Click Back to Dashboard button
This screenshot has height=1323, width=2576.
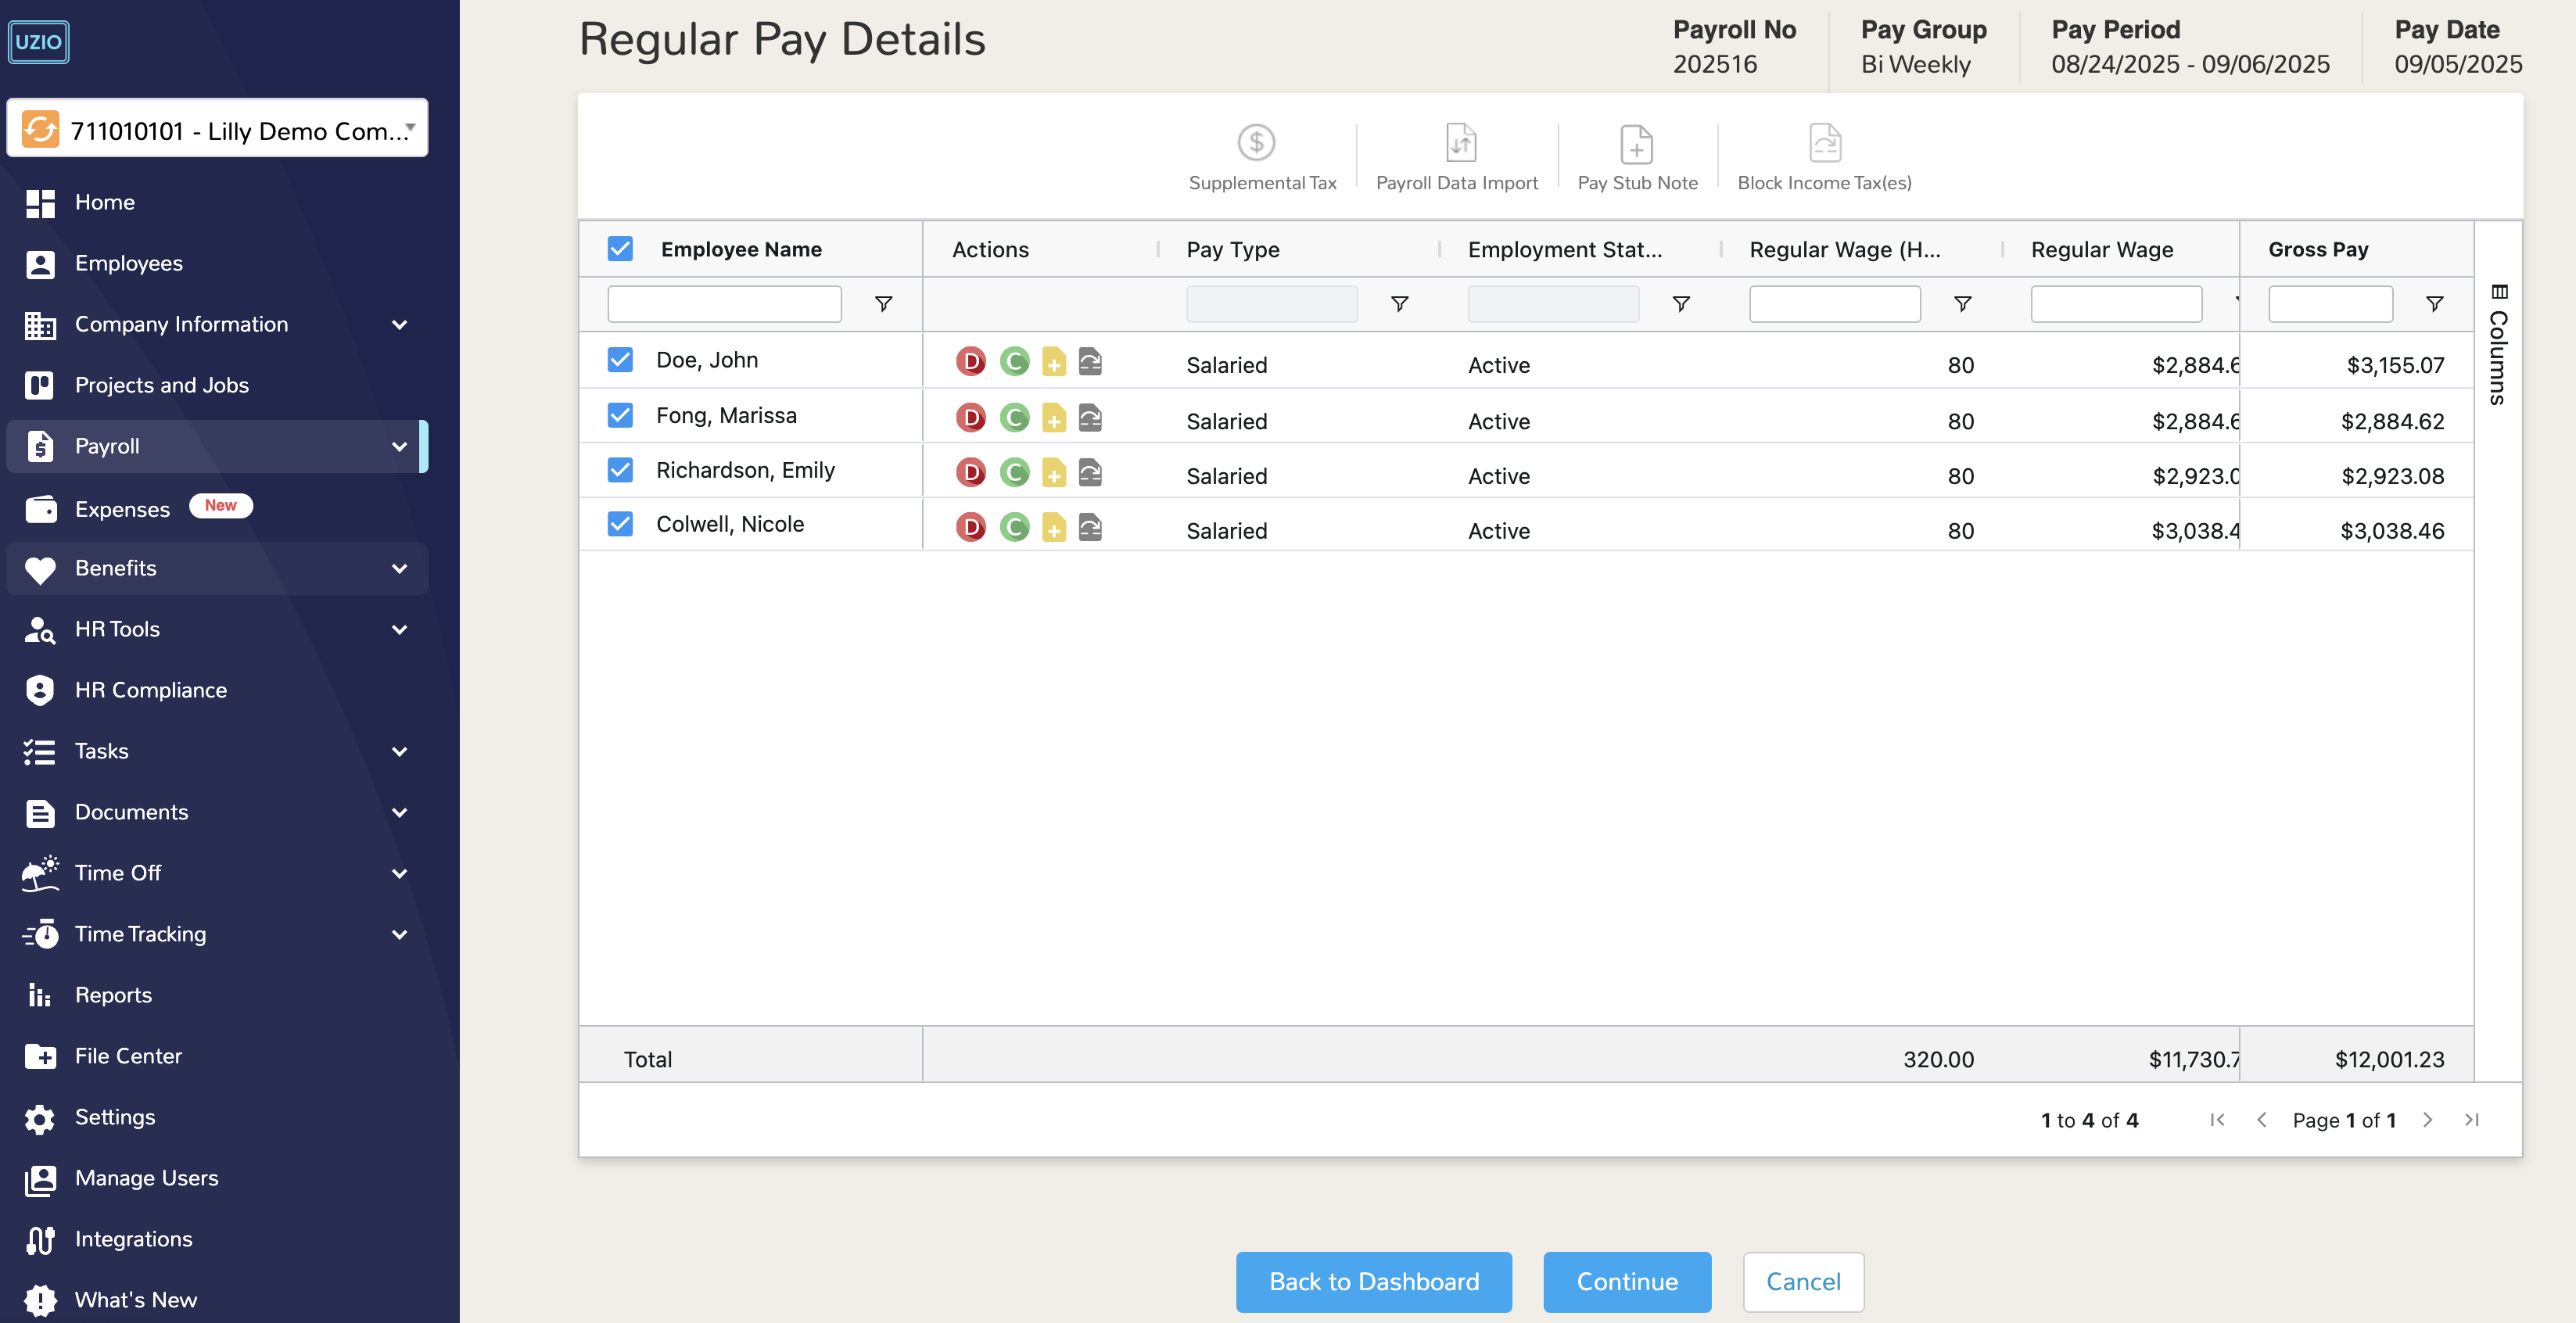tap(1373, 1282)
